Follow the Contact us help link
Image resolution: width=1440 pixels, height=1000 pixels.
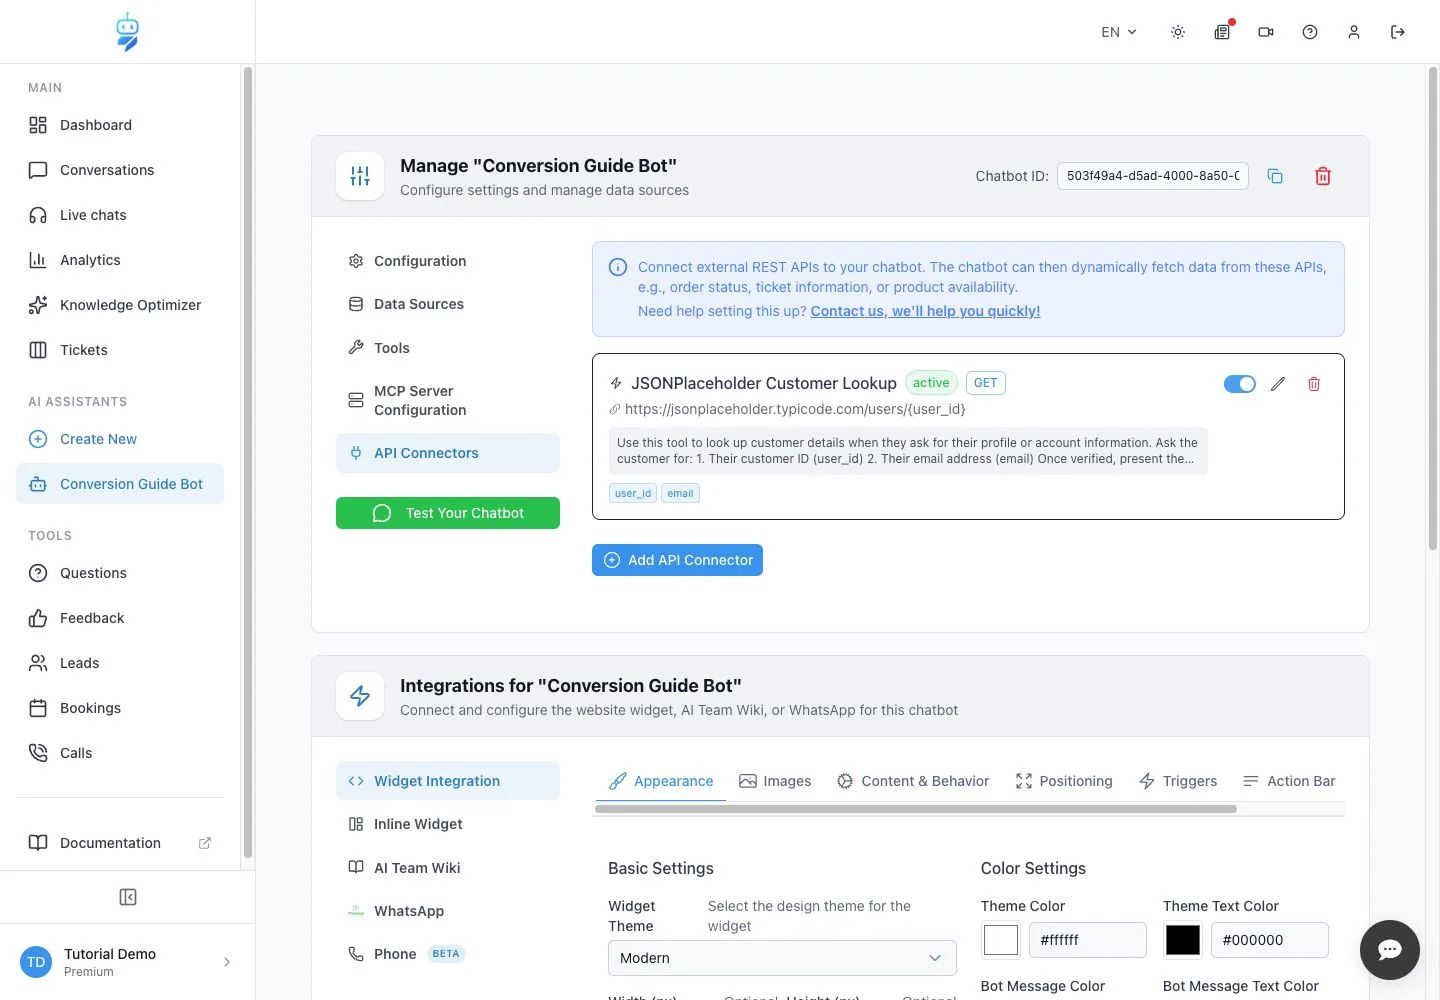click(925, 311)
